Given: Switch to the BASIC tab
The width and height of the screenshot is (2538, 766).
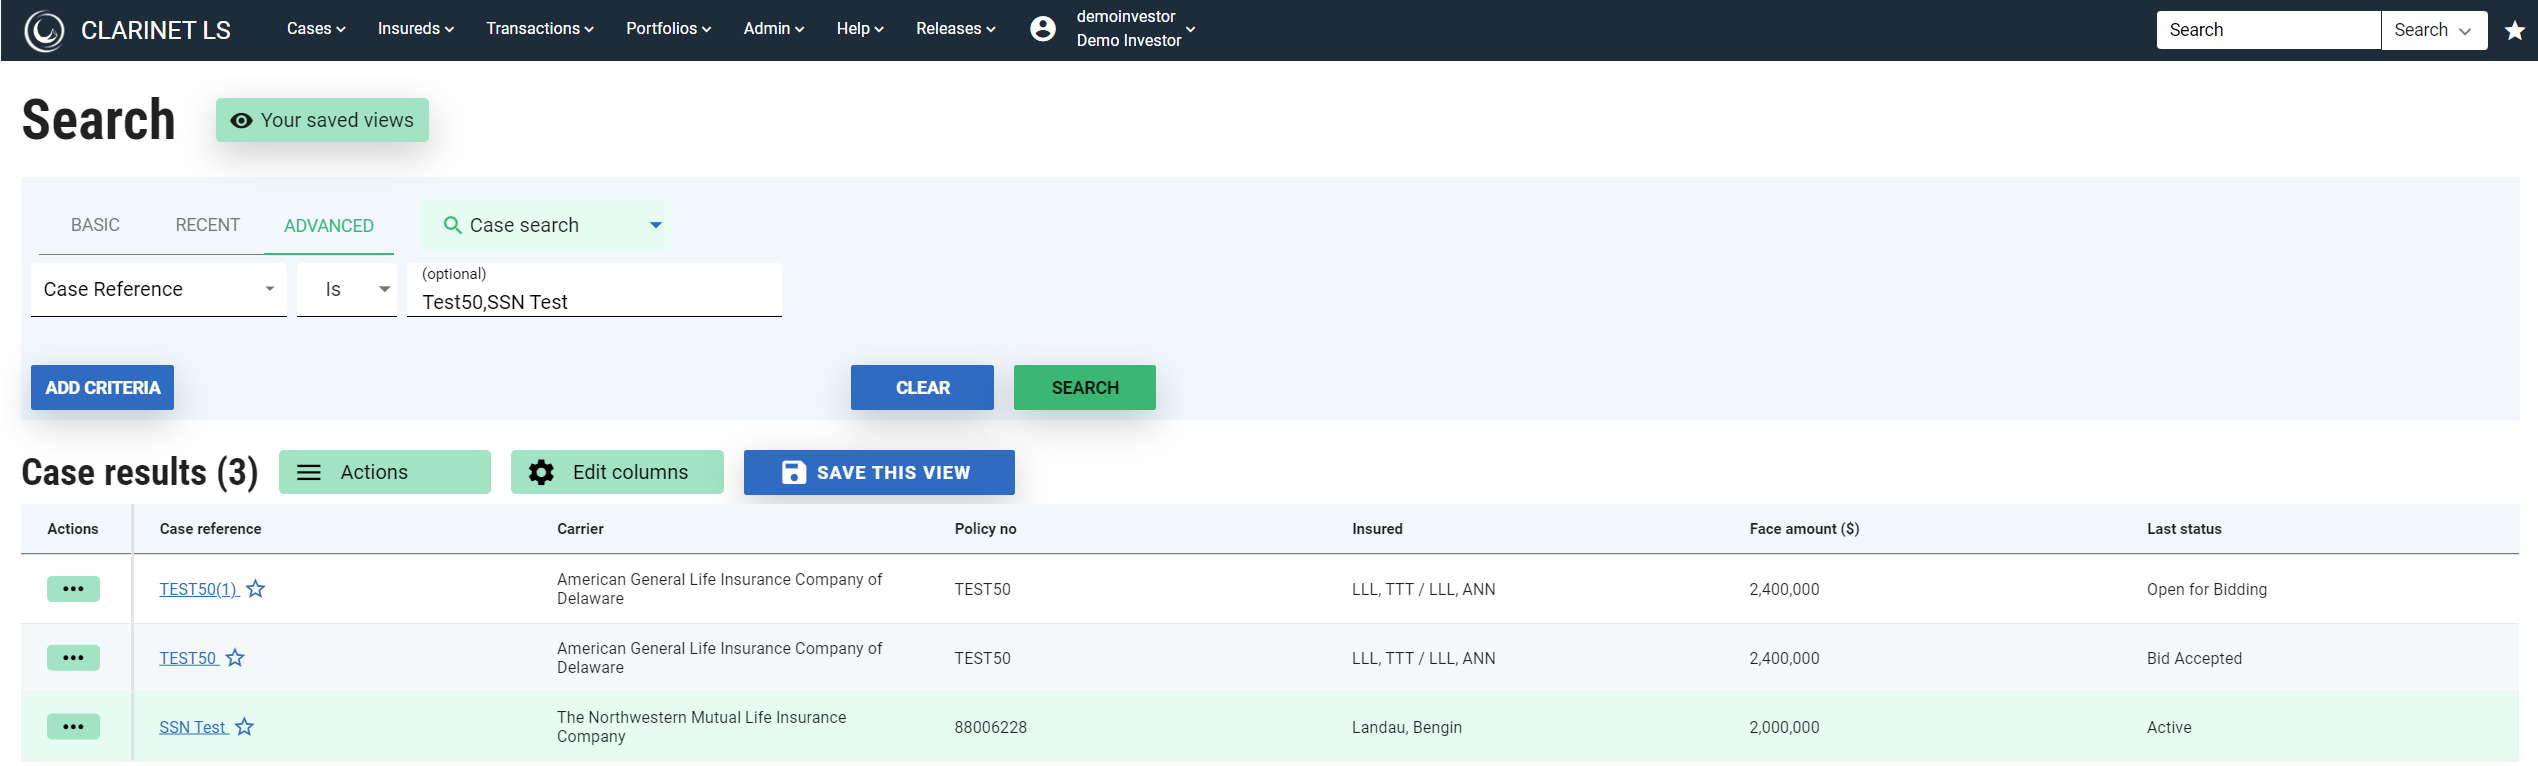Looking at the screenshot, I should coord(95,226).
